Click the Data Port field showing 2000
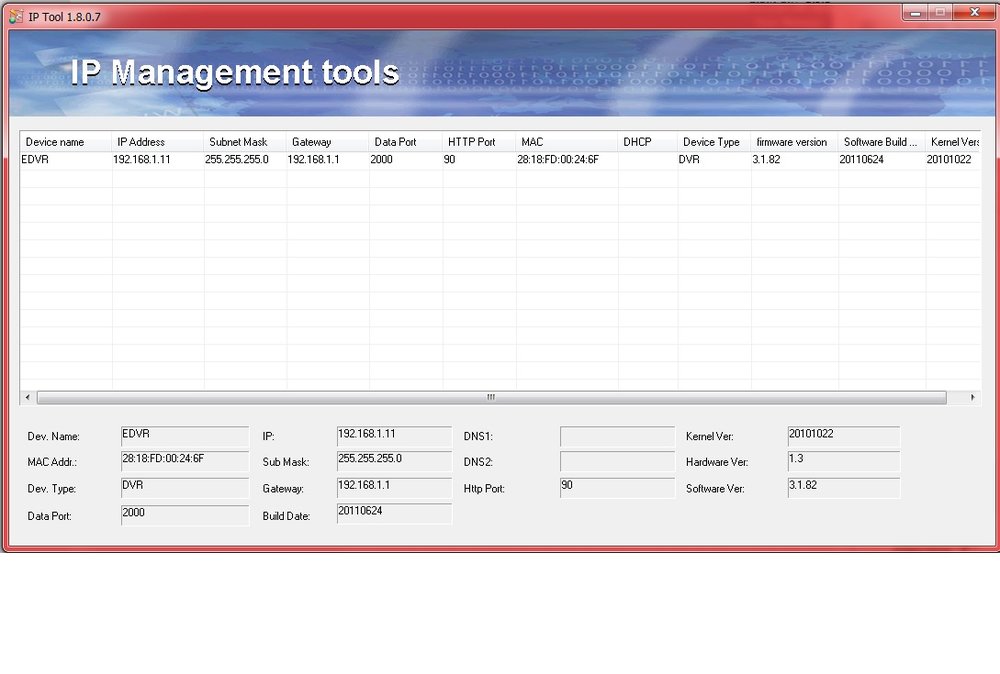Screen dimensions: 1000x674 point(185,515)
